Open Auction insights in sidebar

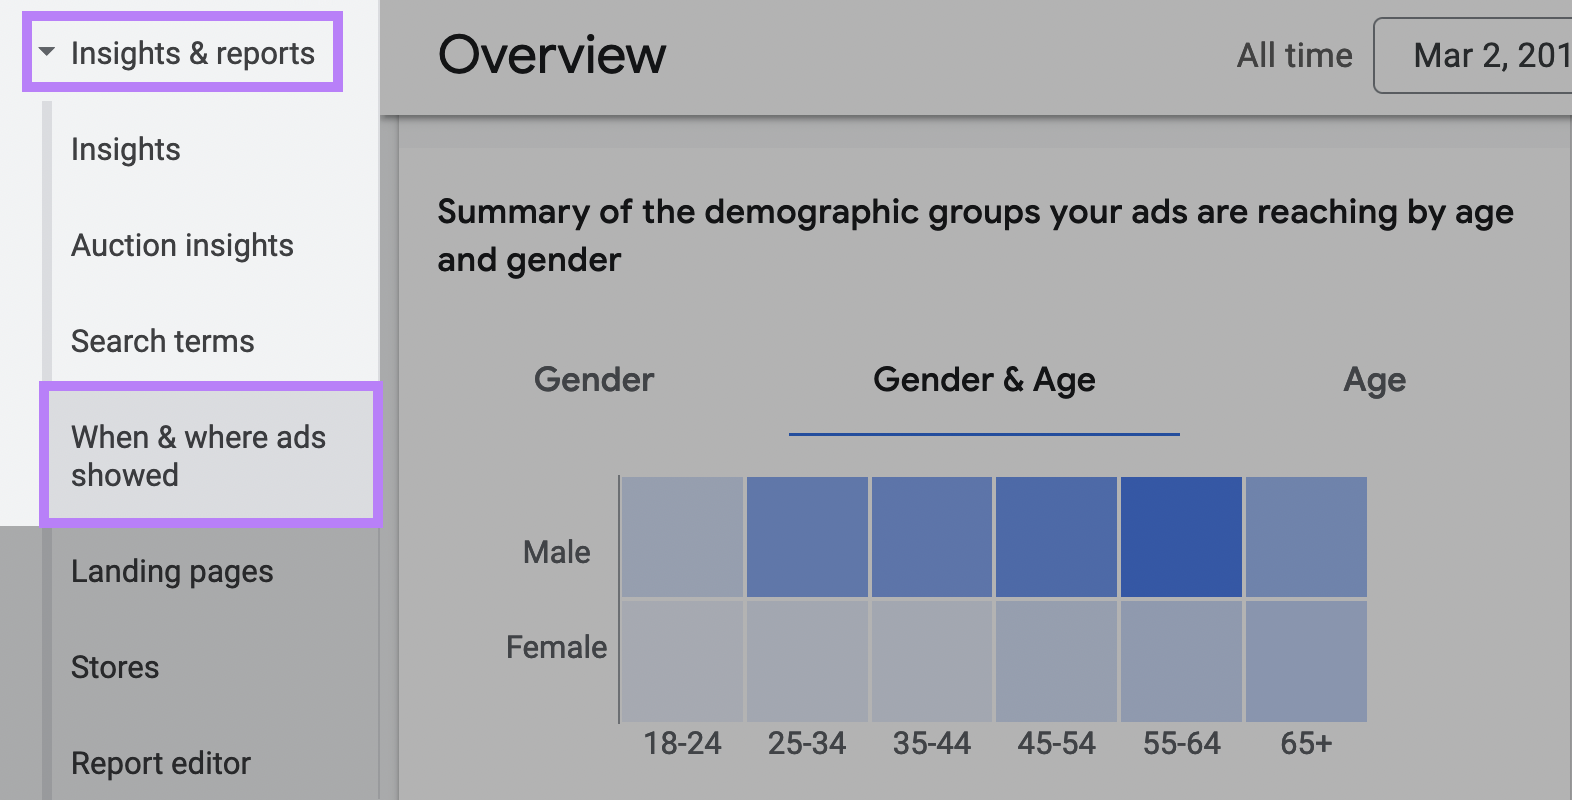[182, 245]
